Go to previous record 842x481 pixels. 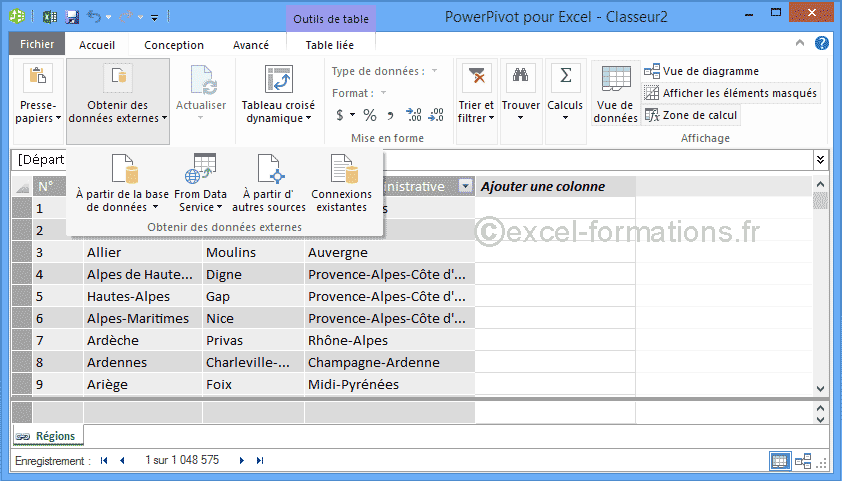tap(122, 461)
